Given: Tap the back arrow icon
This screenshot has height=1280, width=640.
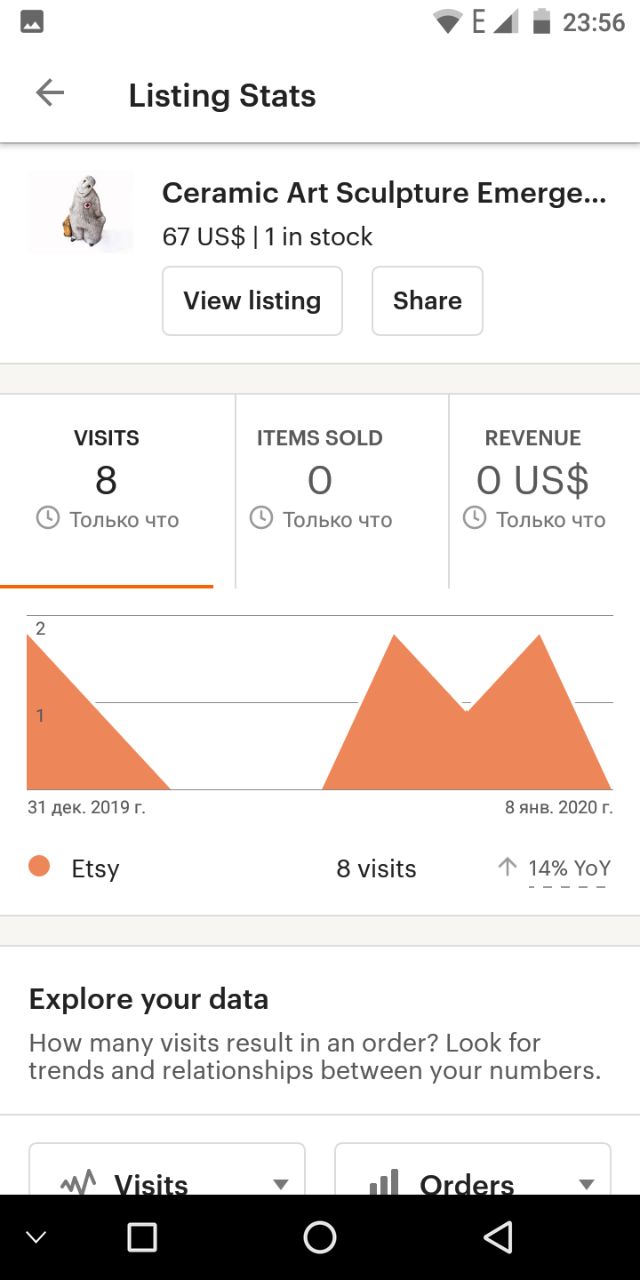Looking at the screenshot, I should point(49,94).
